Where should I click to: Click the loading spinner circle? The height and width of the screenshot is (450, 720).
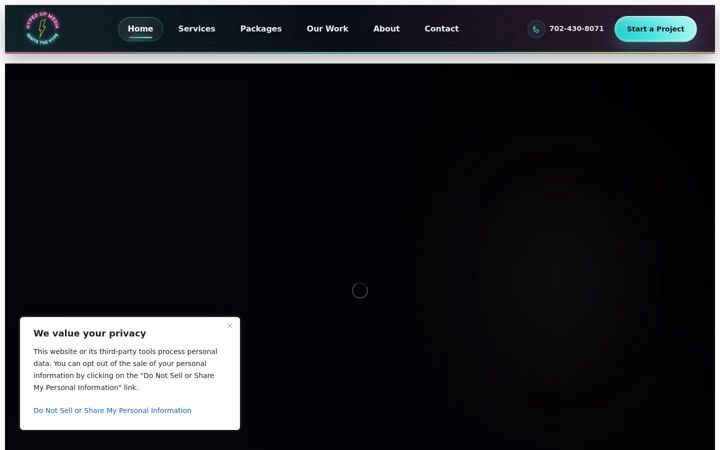tap(360, 291)
